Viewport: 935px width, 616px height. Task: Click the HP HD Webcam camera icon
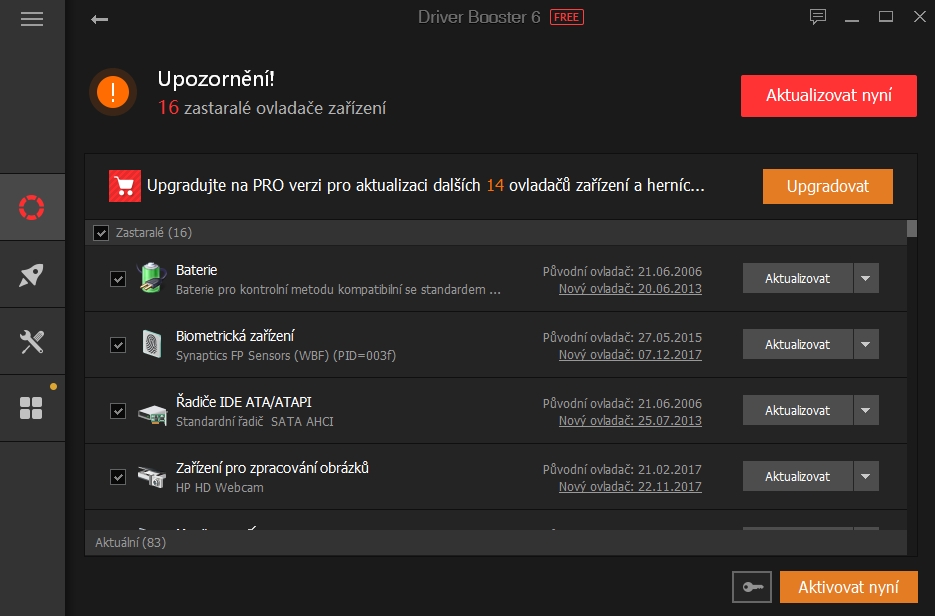click(152, 477)
